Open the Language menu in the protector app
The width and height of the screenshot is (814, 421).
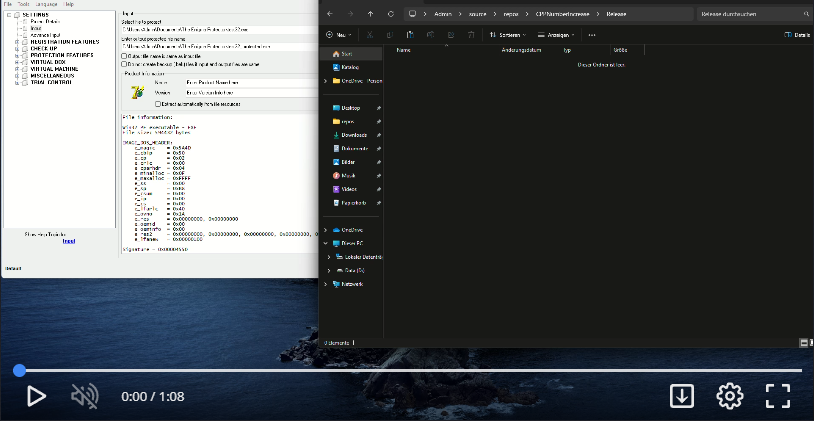pyautogui.click(x=46, y=4)
